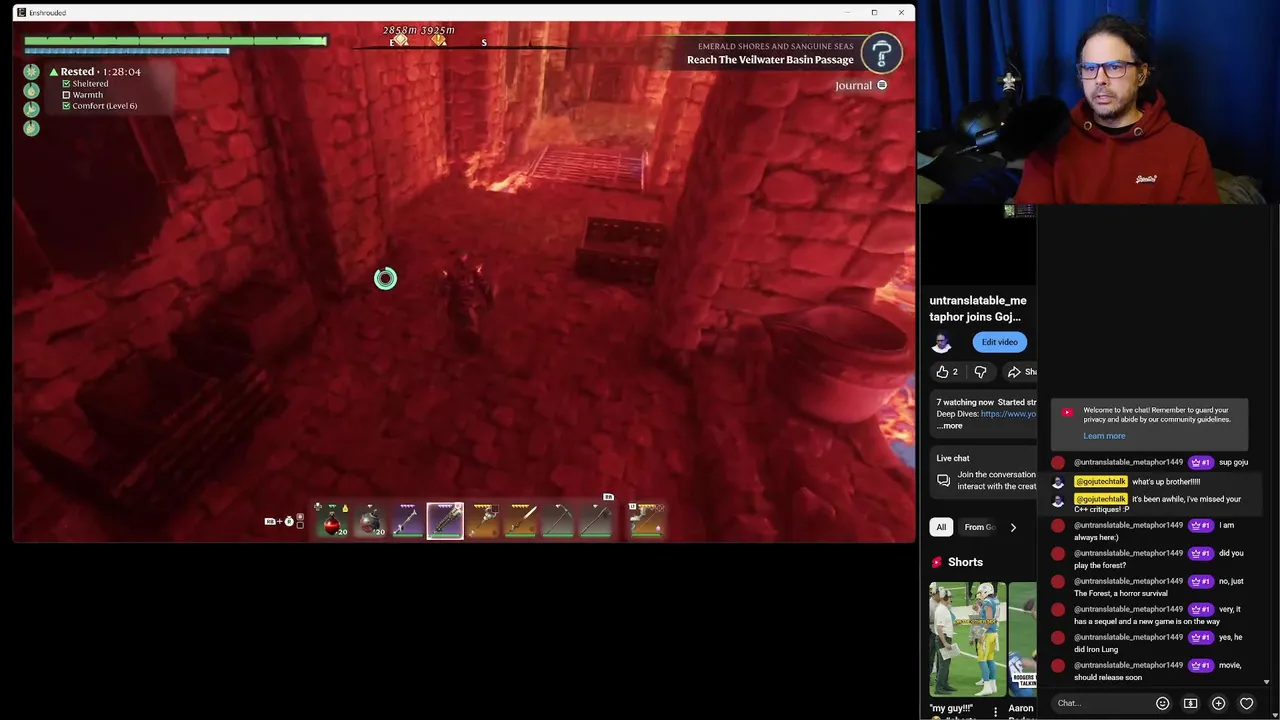The image size is (1280, 720).
Task: Dislike the video with thumbs down
Action: tap(980, 372)
